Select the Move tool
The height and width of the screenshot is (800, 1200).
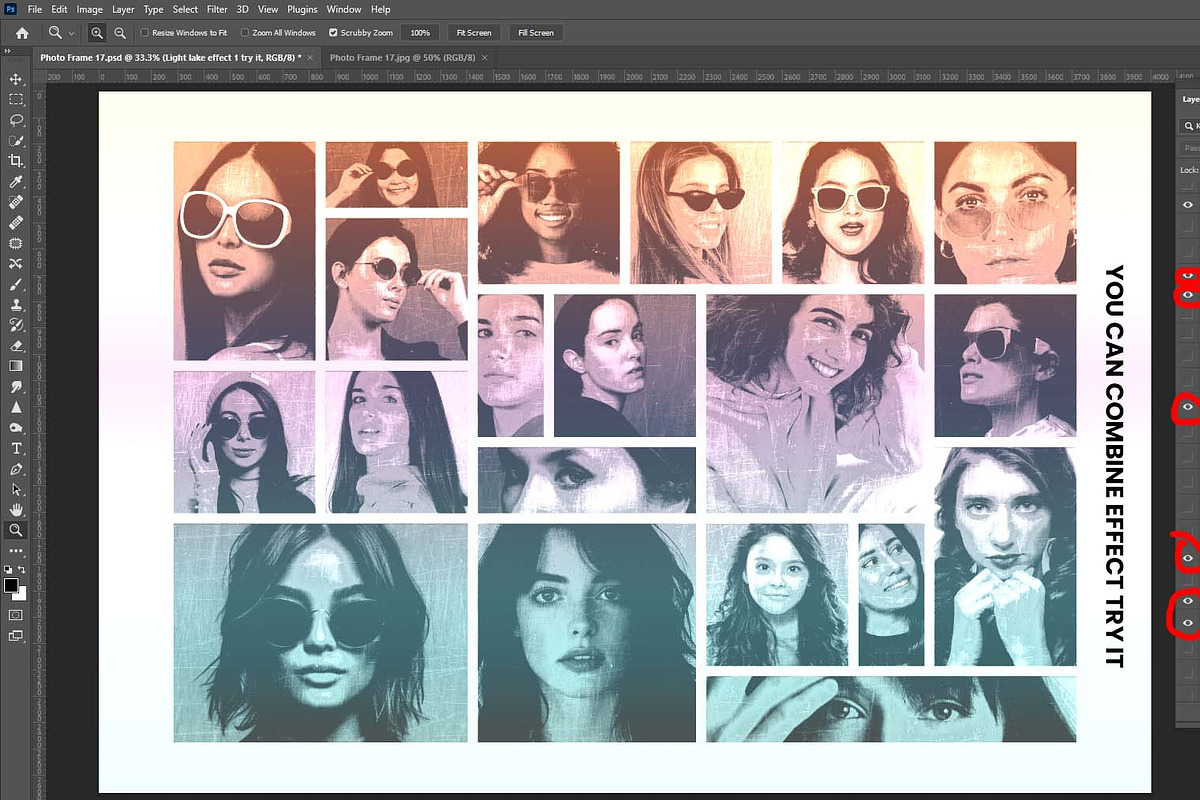tap(15, 79)
